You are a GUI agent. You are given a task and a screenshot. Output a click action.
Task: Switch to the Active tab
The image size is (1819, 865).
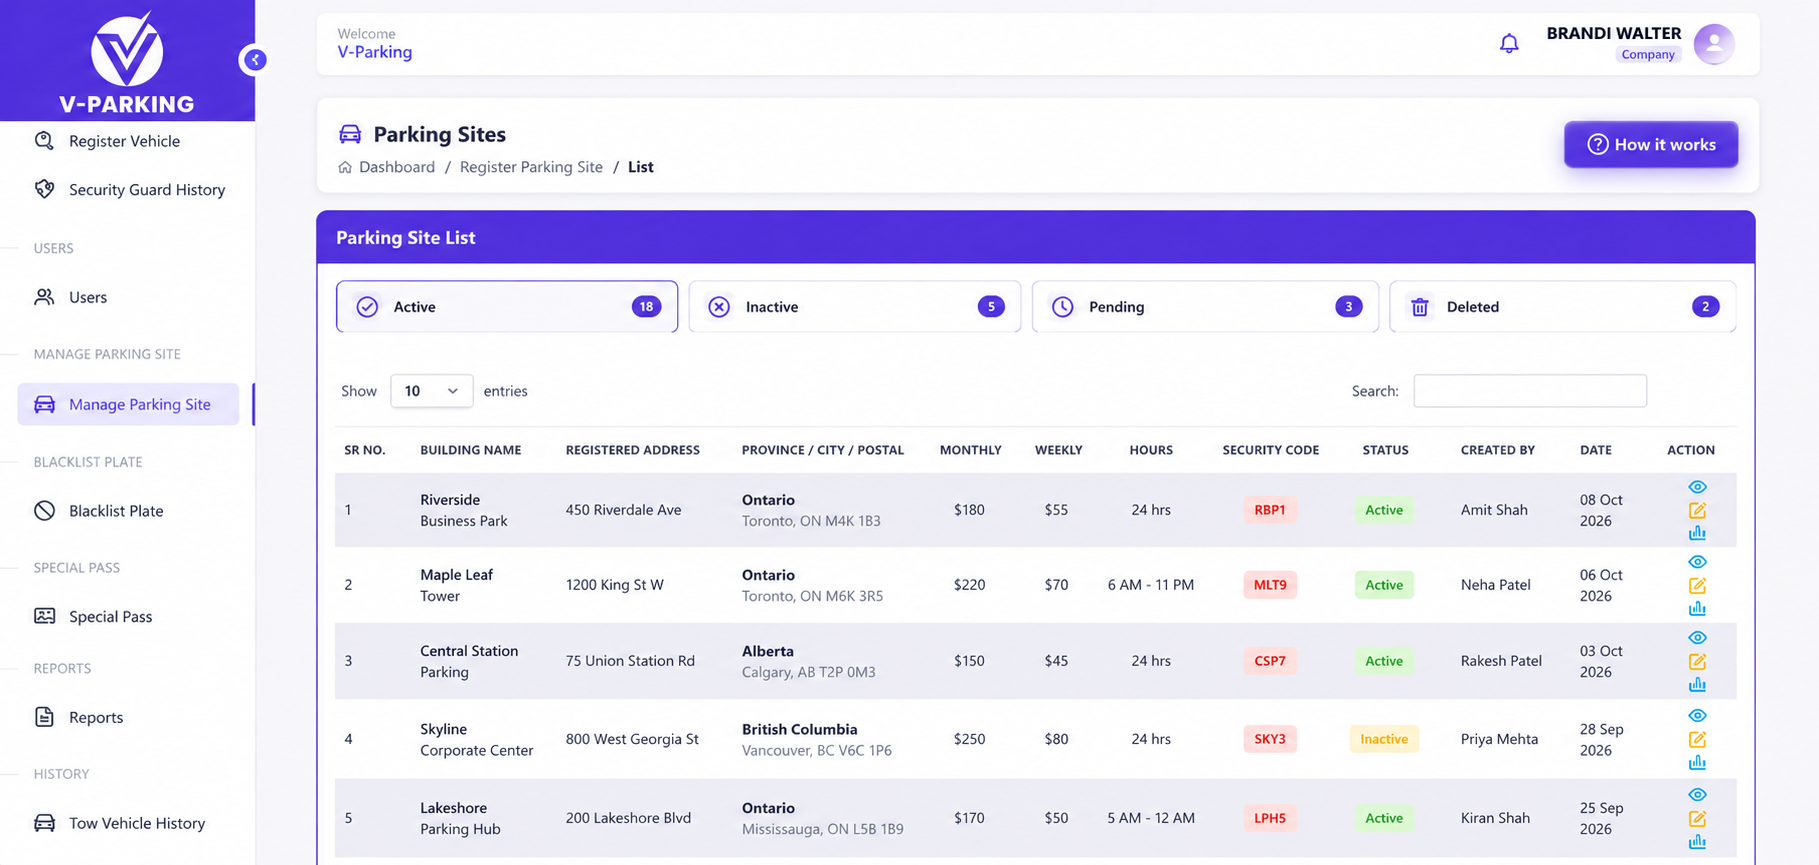point(507,307)
